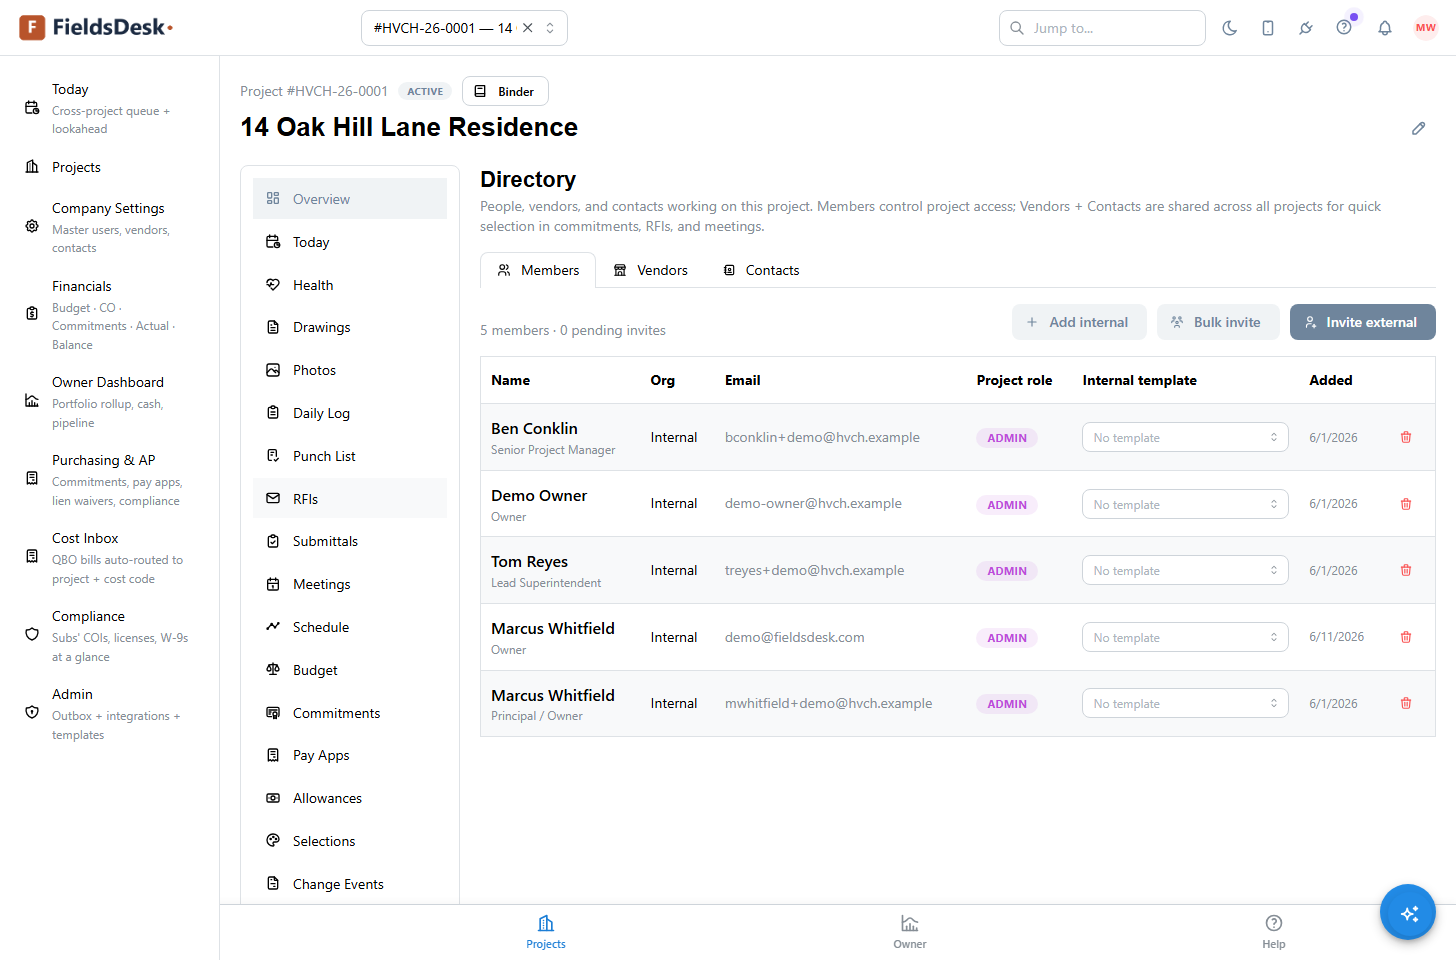Screen dimensions: 1456x960
Task: Click the pin icon in header
Action: pyautogui.click(x=1306, y=28)
